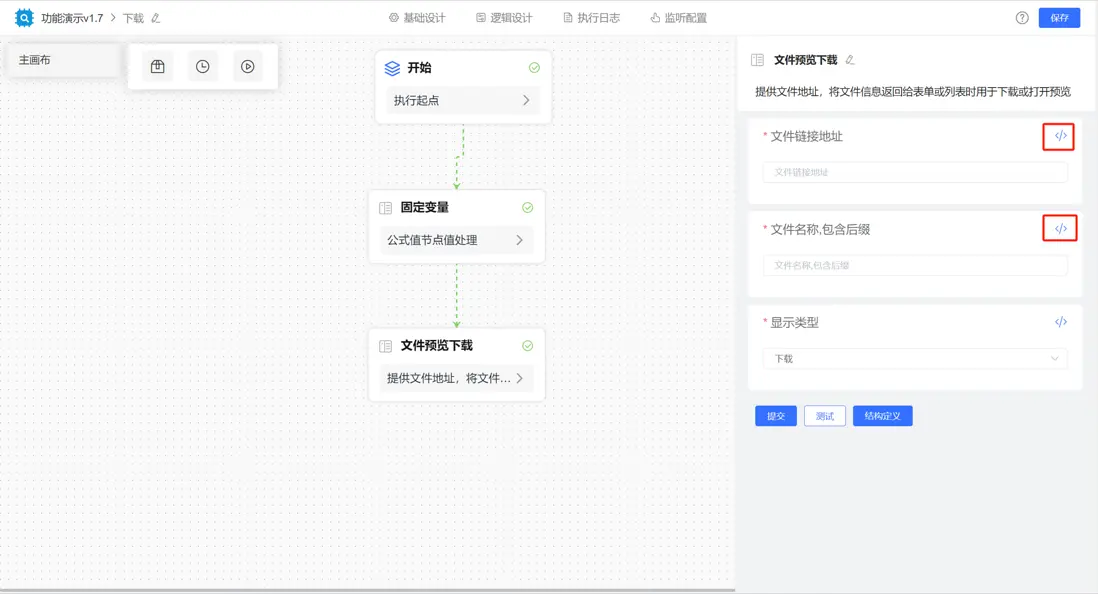Click the 提交 button
This screenshot has width=1098, height=594.
pyautogui.click(x=776, y=416)
